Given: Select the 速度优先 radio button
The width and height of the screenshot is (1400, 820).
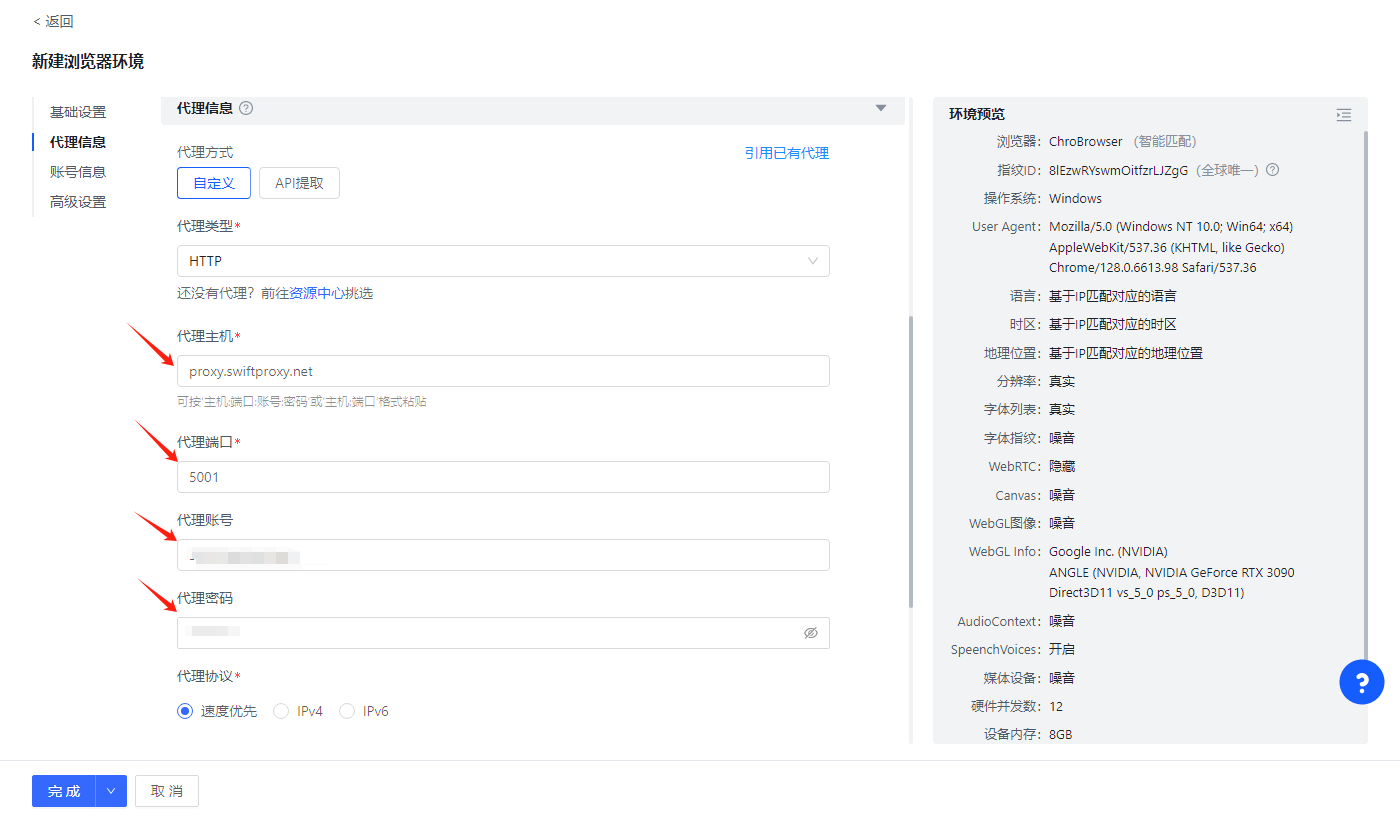Looking at the screenshot, I should 185,711.
